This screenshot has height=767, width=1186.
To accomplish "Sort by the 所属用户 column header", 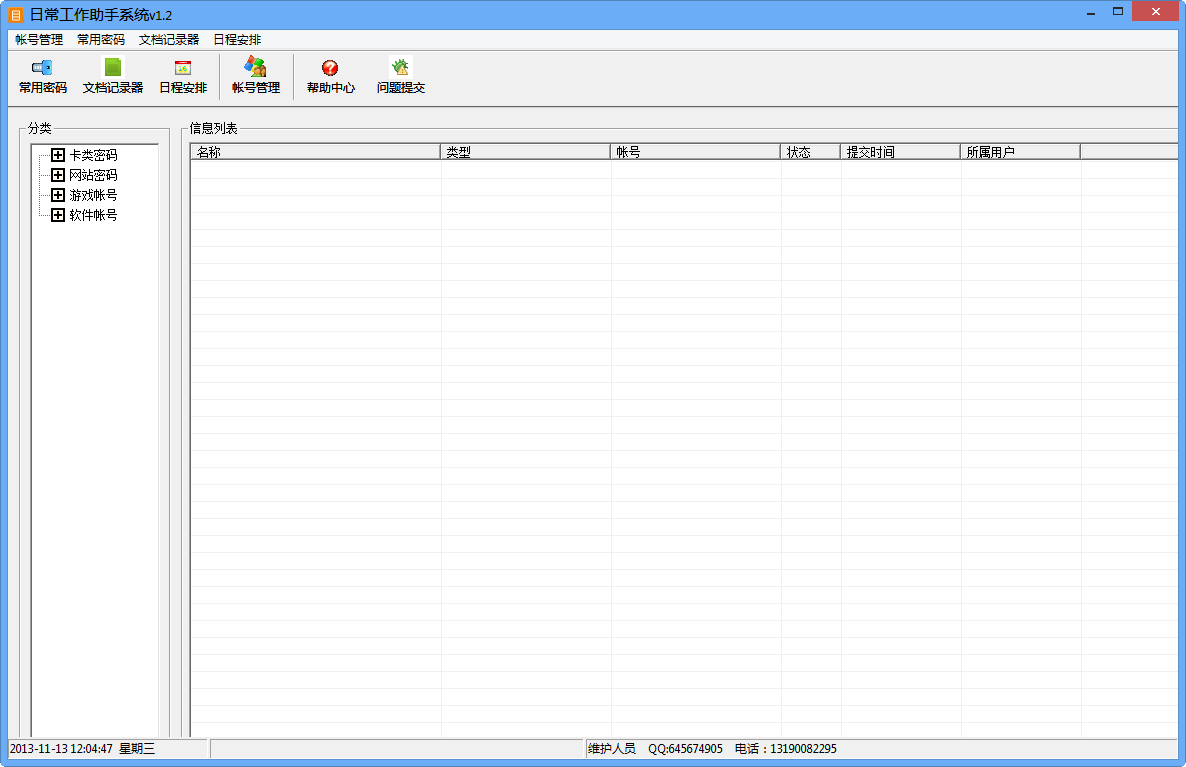I will (1020, 152).
